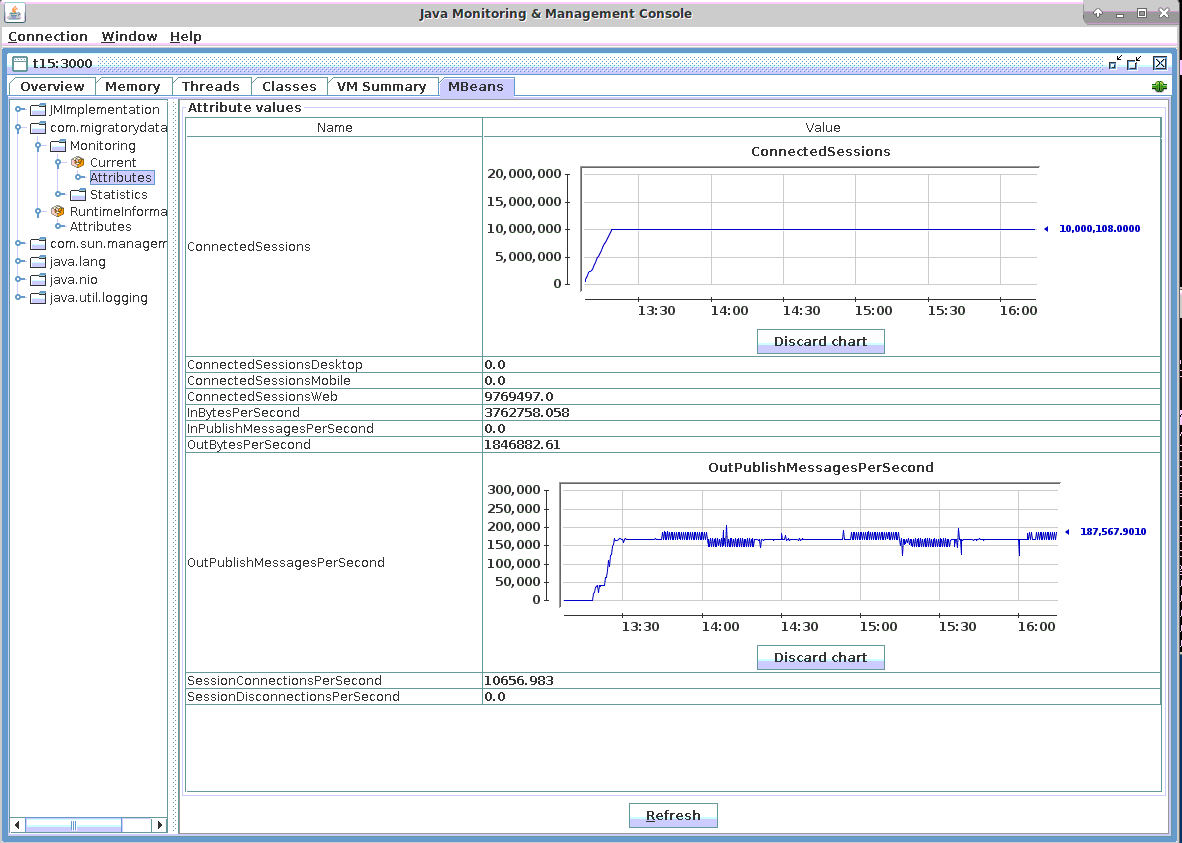Select the Statistics folder icon
The image size is (1182, 843).
(76, 194)
